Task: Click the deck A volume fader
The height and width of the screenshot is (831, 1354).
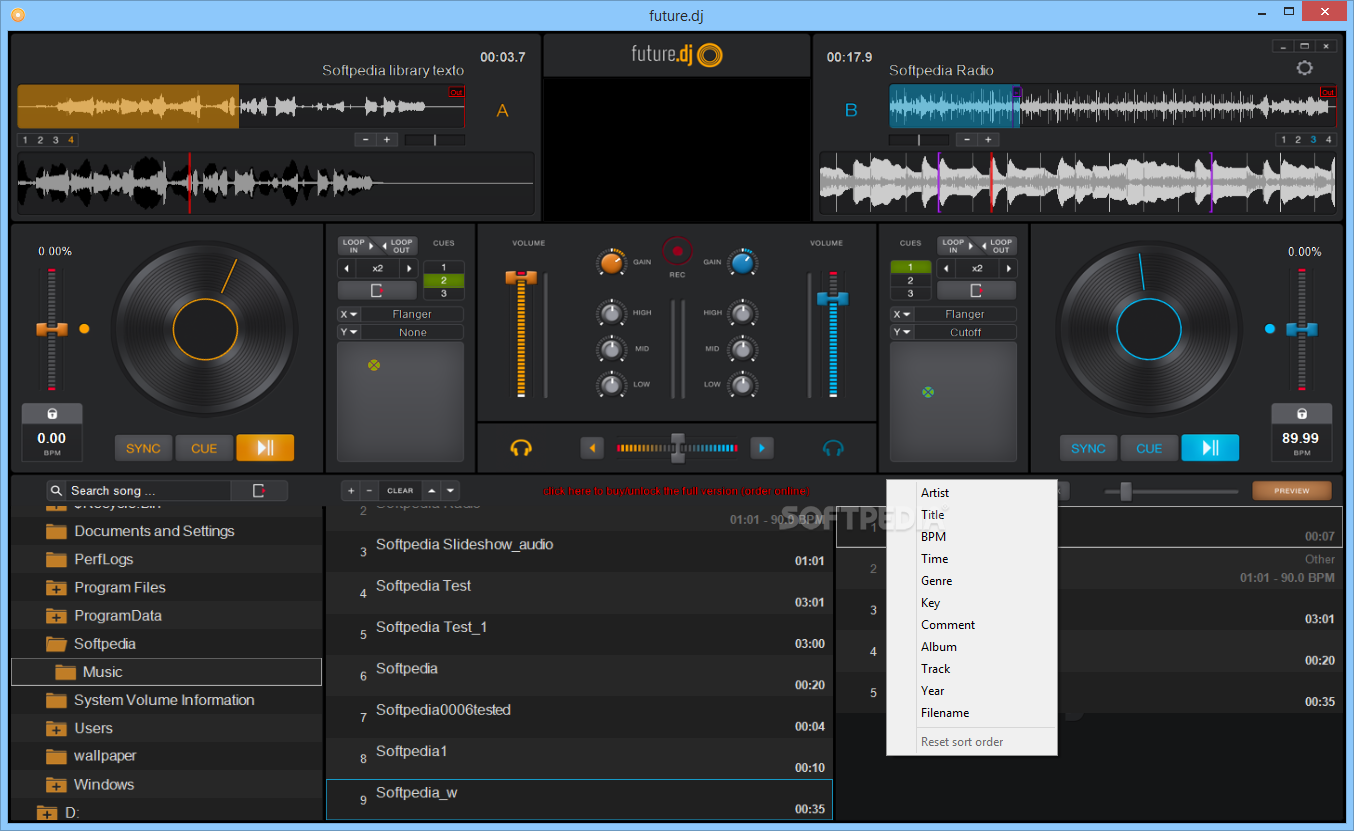Action: click(520, 277)
